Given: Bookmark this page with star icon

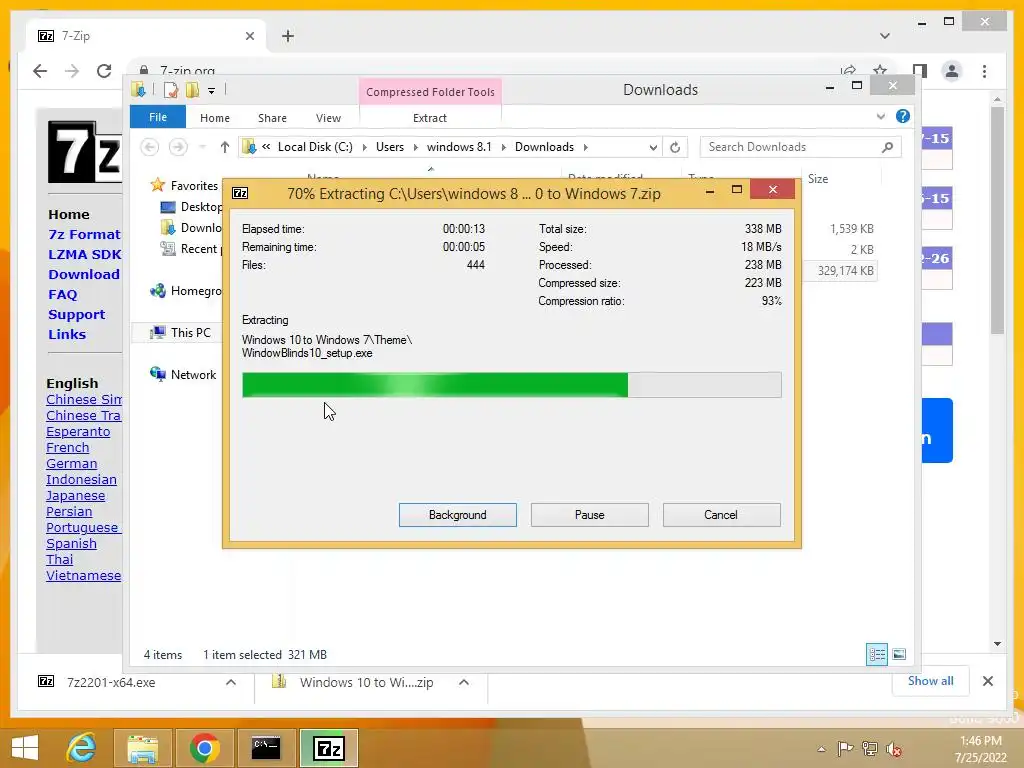Looking at the screenshot, I should [880, 71].
